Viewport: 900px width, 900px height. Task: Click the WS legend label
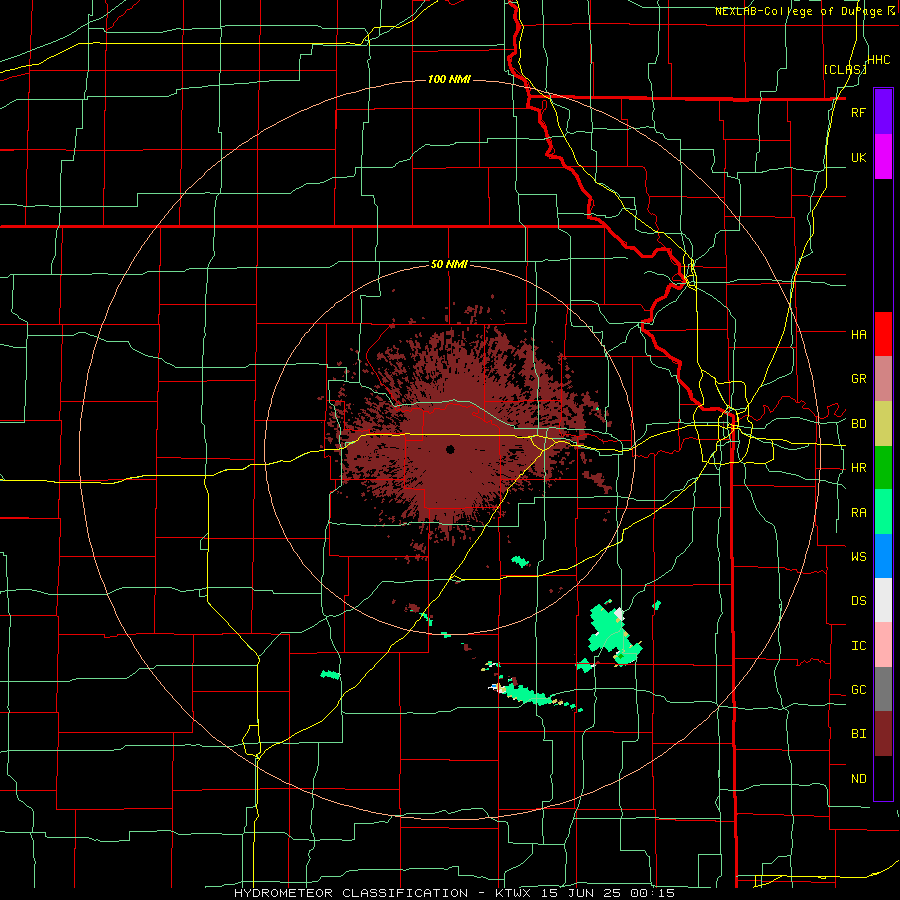click(x=859, y=557)
